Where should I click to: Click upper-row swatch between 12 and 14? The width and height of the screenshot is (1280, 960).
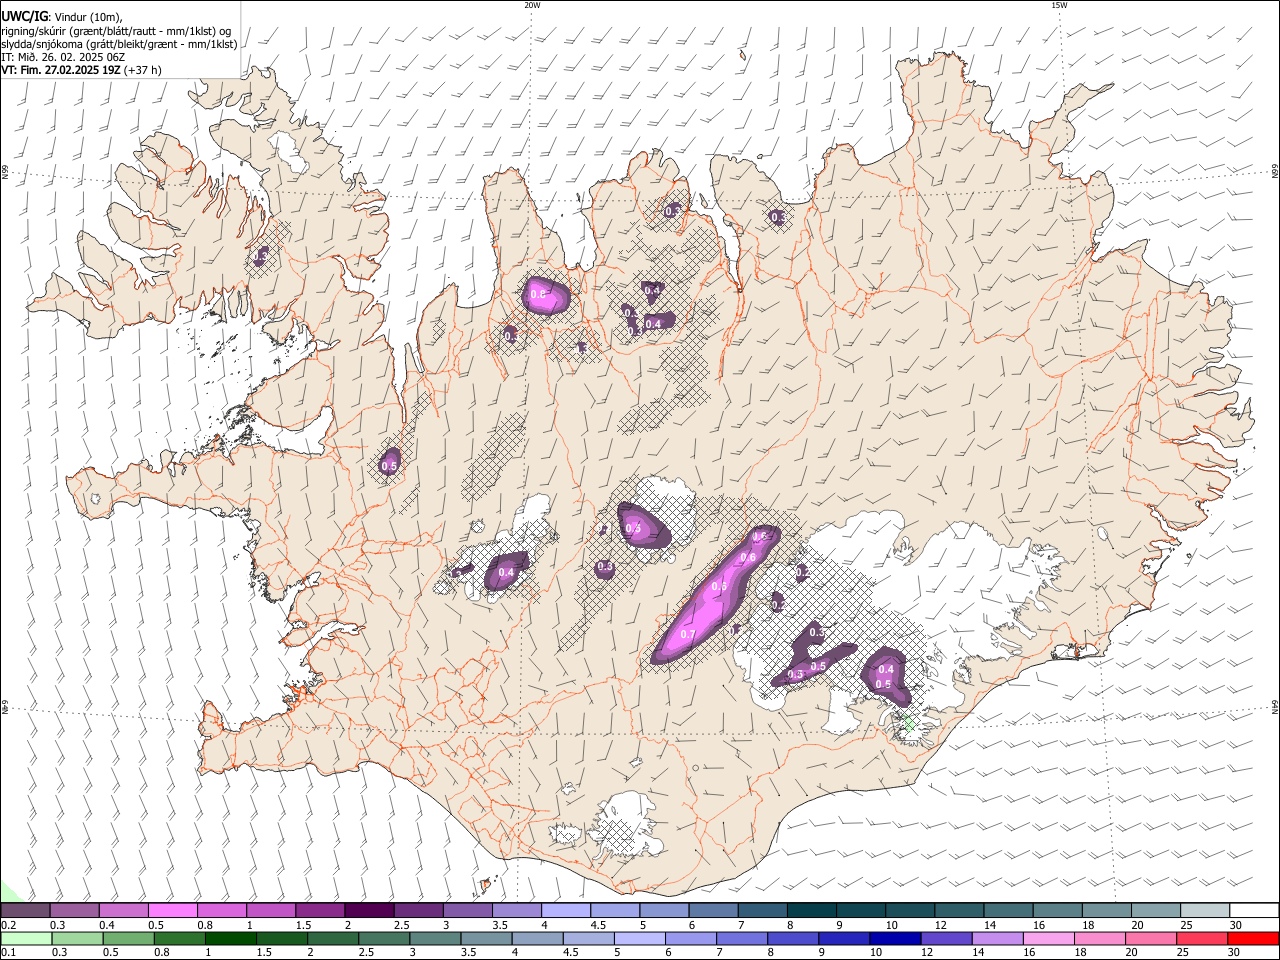958,910
